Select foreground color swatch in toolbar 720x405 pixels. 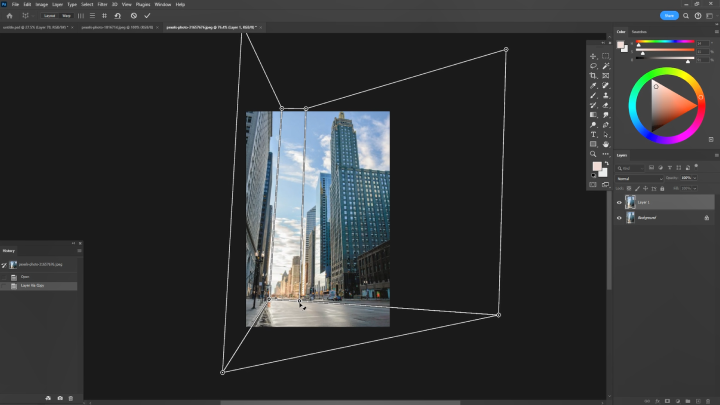(x=597, y=166)
